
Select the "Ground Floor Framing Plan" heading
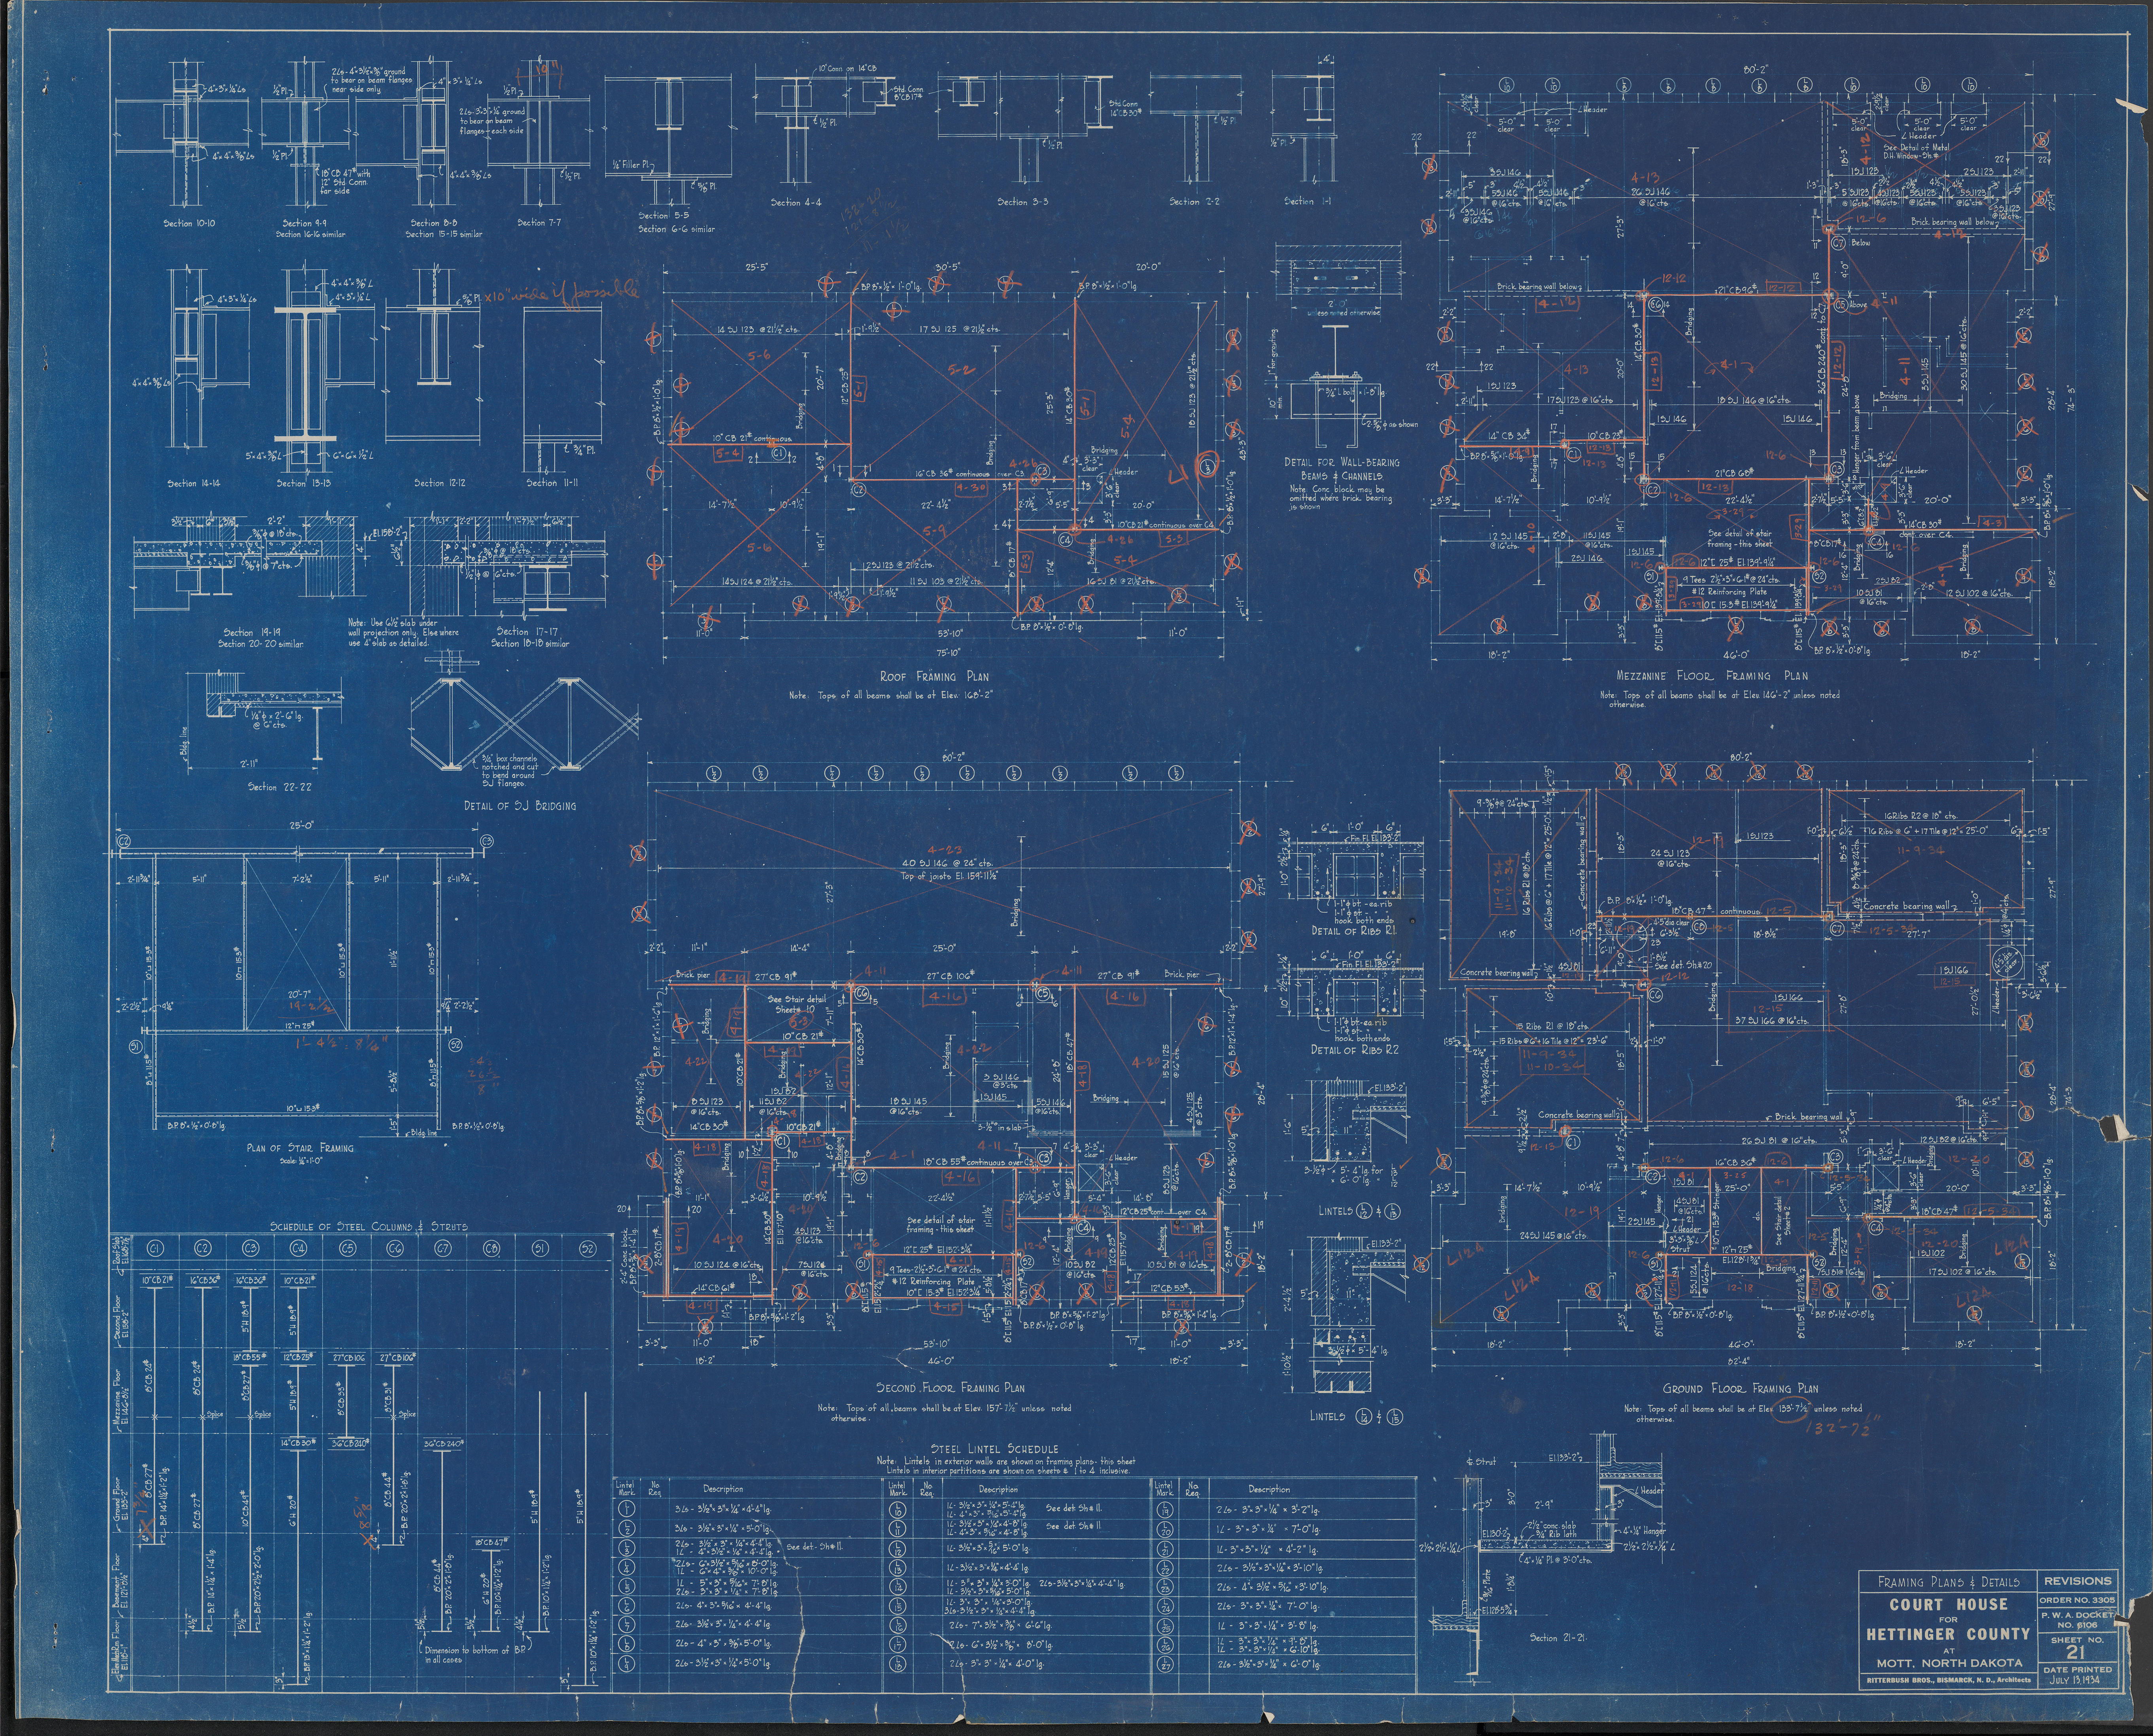1740,1388
